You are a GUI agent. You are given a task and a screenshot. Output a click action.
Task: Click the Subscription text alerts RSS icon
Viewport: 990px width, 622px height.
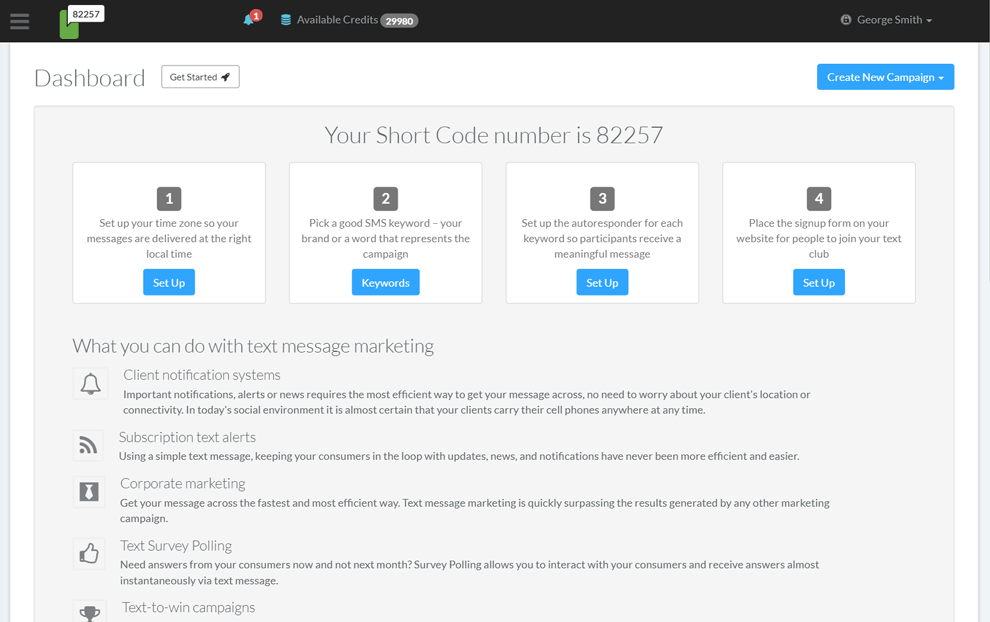pos(88,445)
